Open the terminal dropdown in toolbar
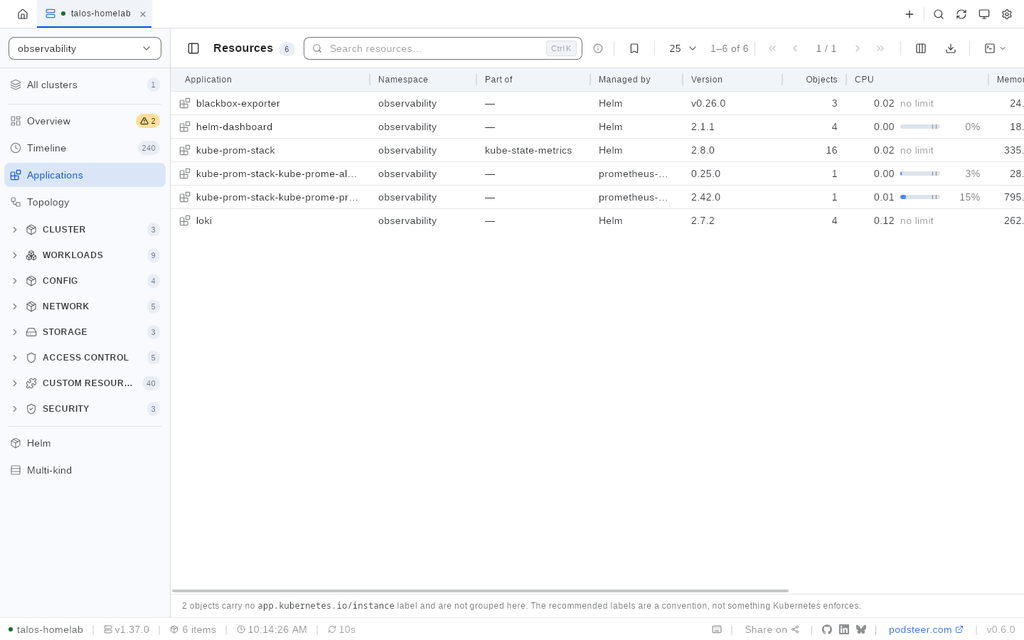This screenshot has width=1024, height=640. click(x=995, y=48)
